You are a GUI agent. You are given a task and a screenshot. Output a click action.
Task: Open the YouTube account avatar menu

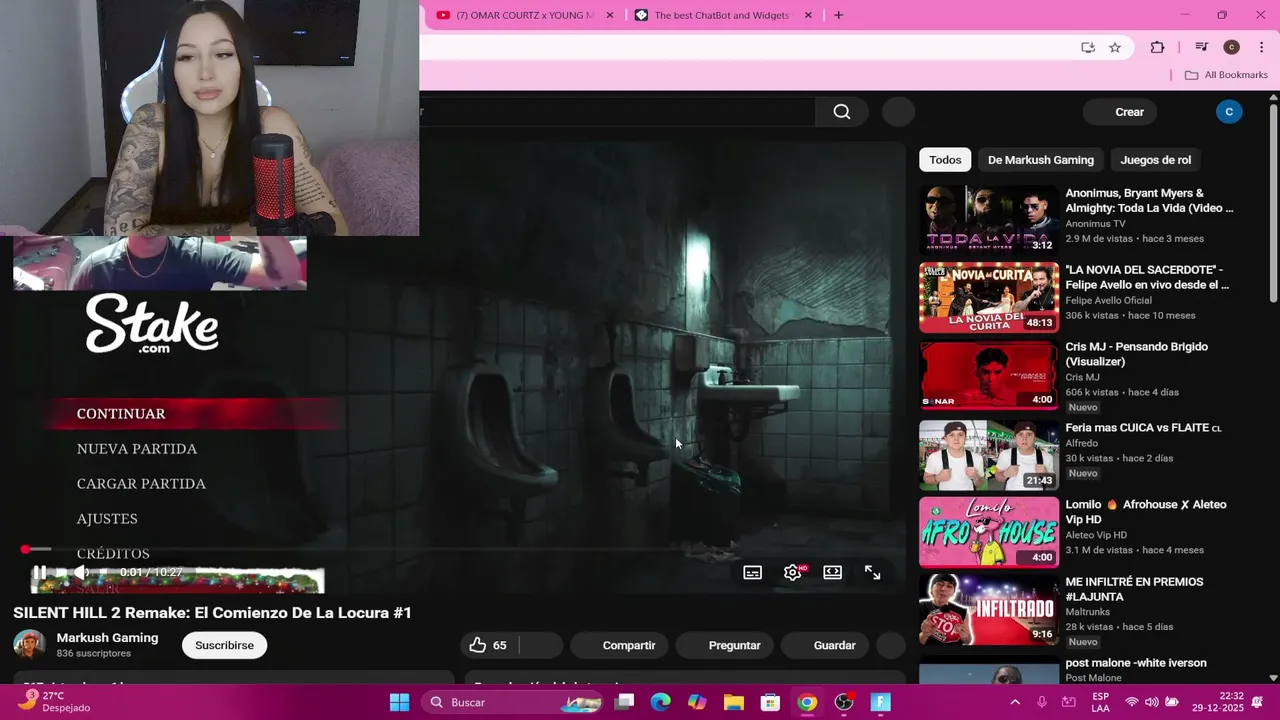(1229, 112)
